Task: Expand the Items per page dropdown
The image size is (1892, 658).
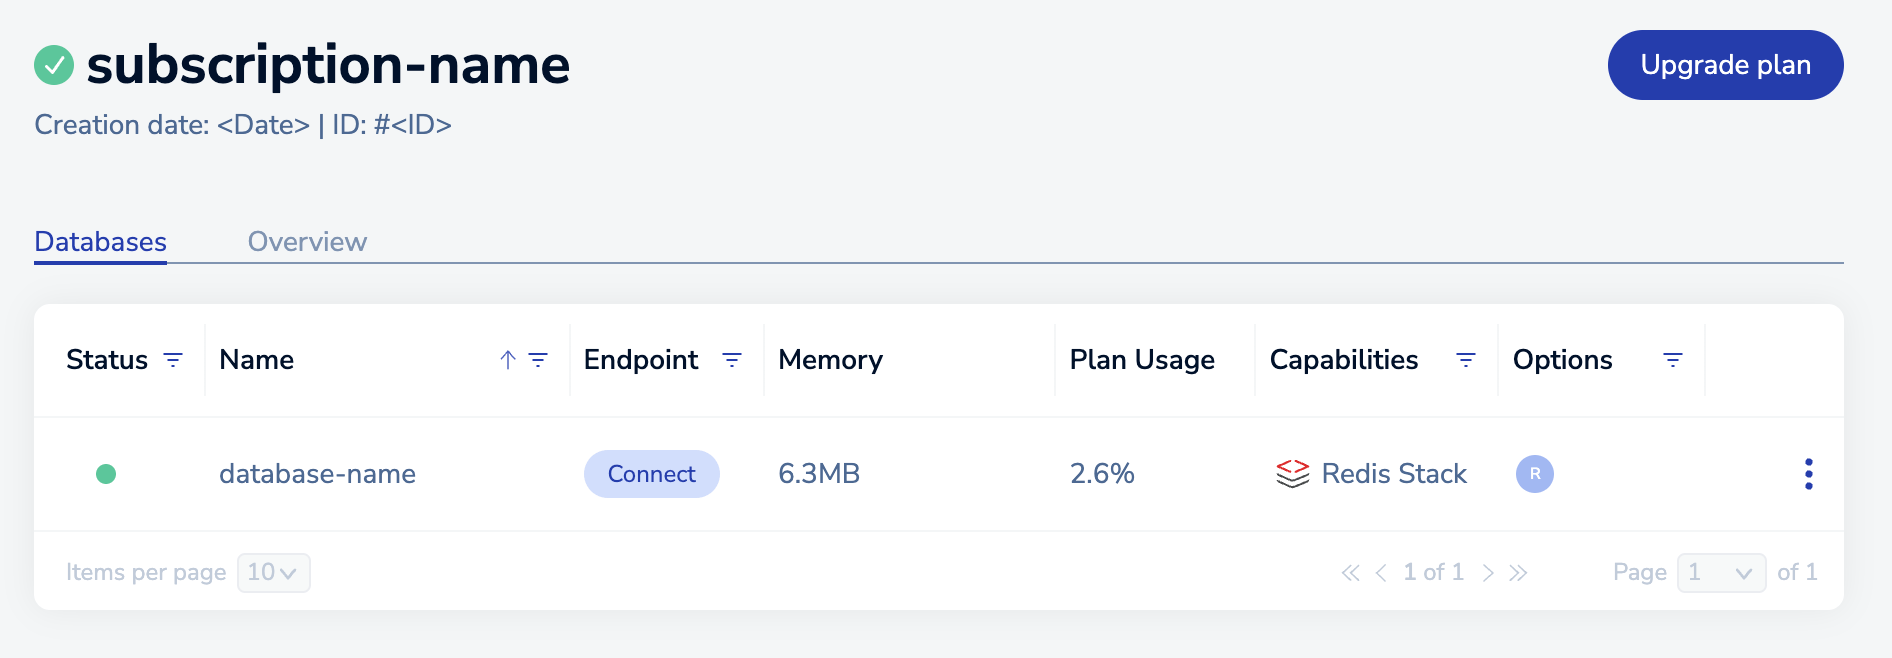Action: click(x=273, y=573)
